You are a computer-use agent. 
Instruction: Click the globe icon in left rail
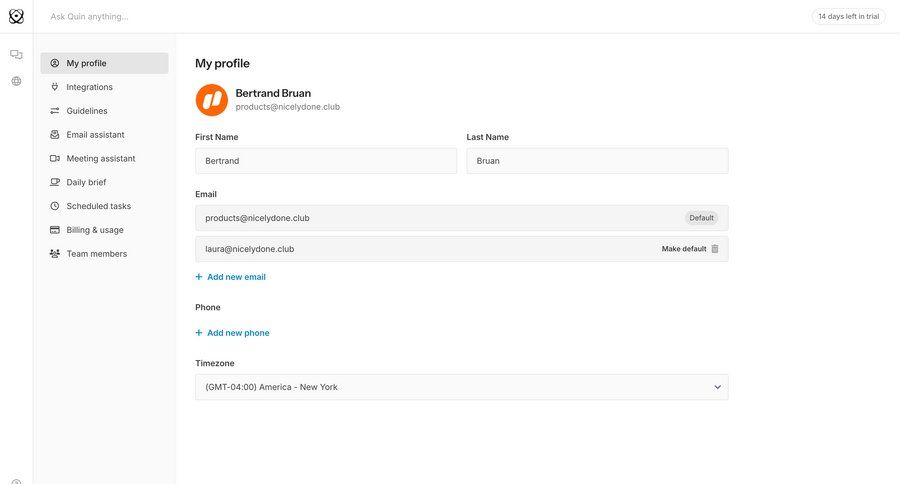pyautogui.click(x=16, y=81)
